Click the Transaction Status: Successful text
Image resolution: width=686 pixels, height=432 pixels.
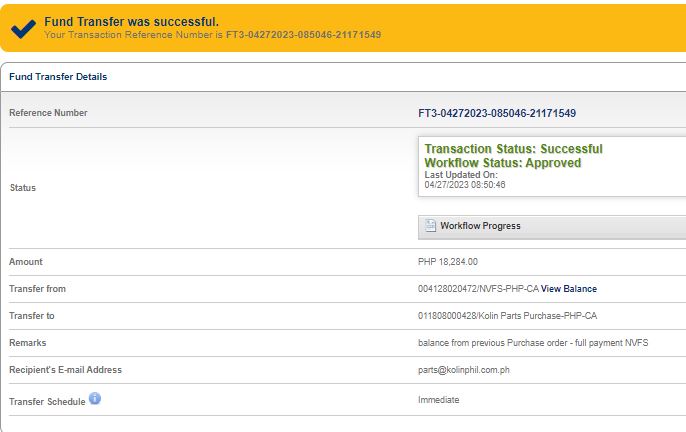click(513, 149)
